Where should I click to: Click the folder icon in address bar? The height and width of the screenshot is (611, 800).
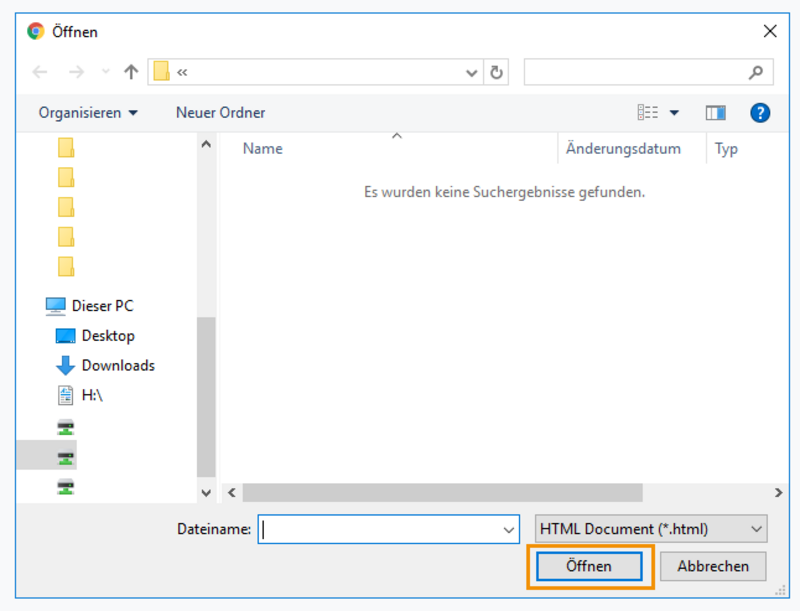(x=161, y=71)
